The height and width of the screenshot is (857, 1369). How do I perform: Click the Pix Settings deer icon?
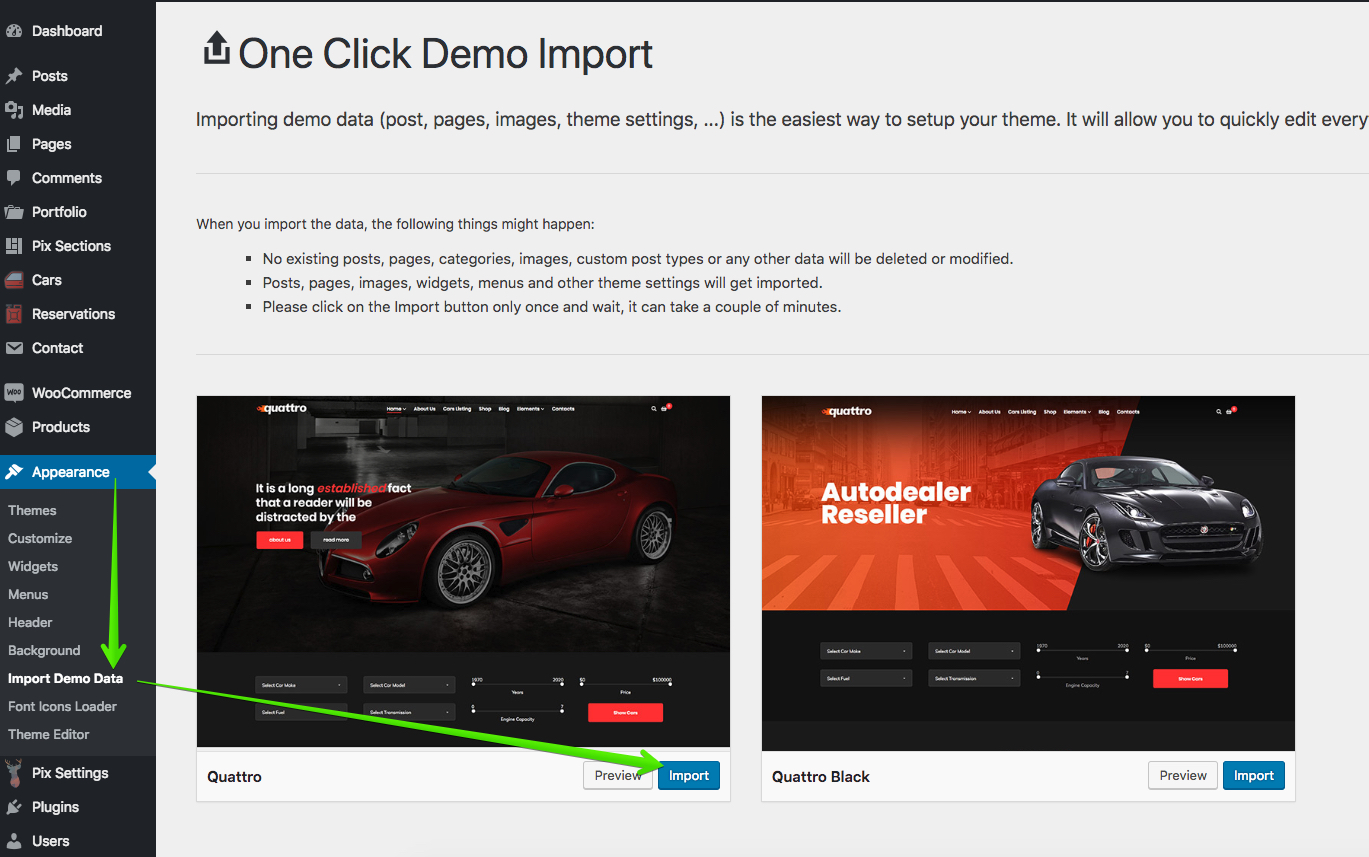pyautogui.click(x=14, y=772)
